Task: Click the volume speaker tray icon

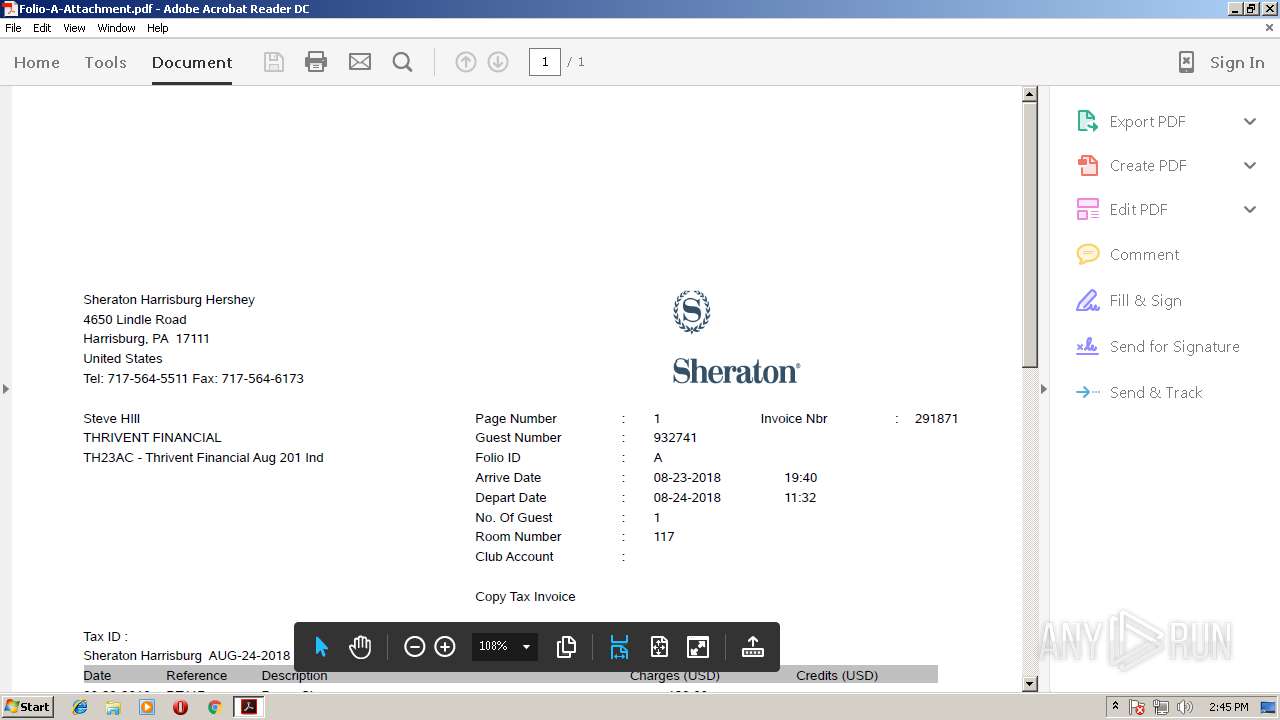Action: (1185, 707)
